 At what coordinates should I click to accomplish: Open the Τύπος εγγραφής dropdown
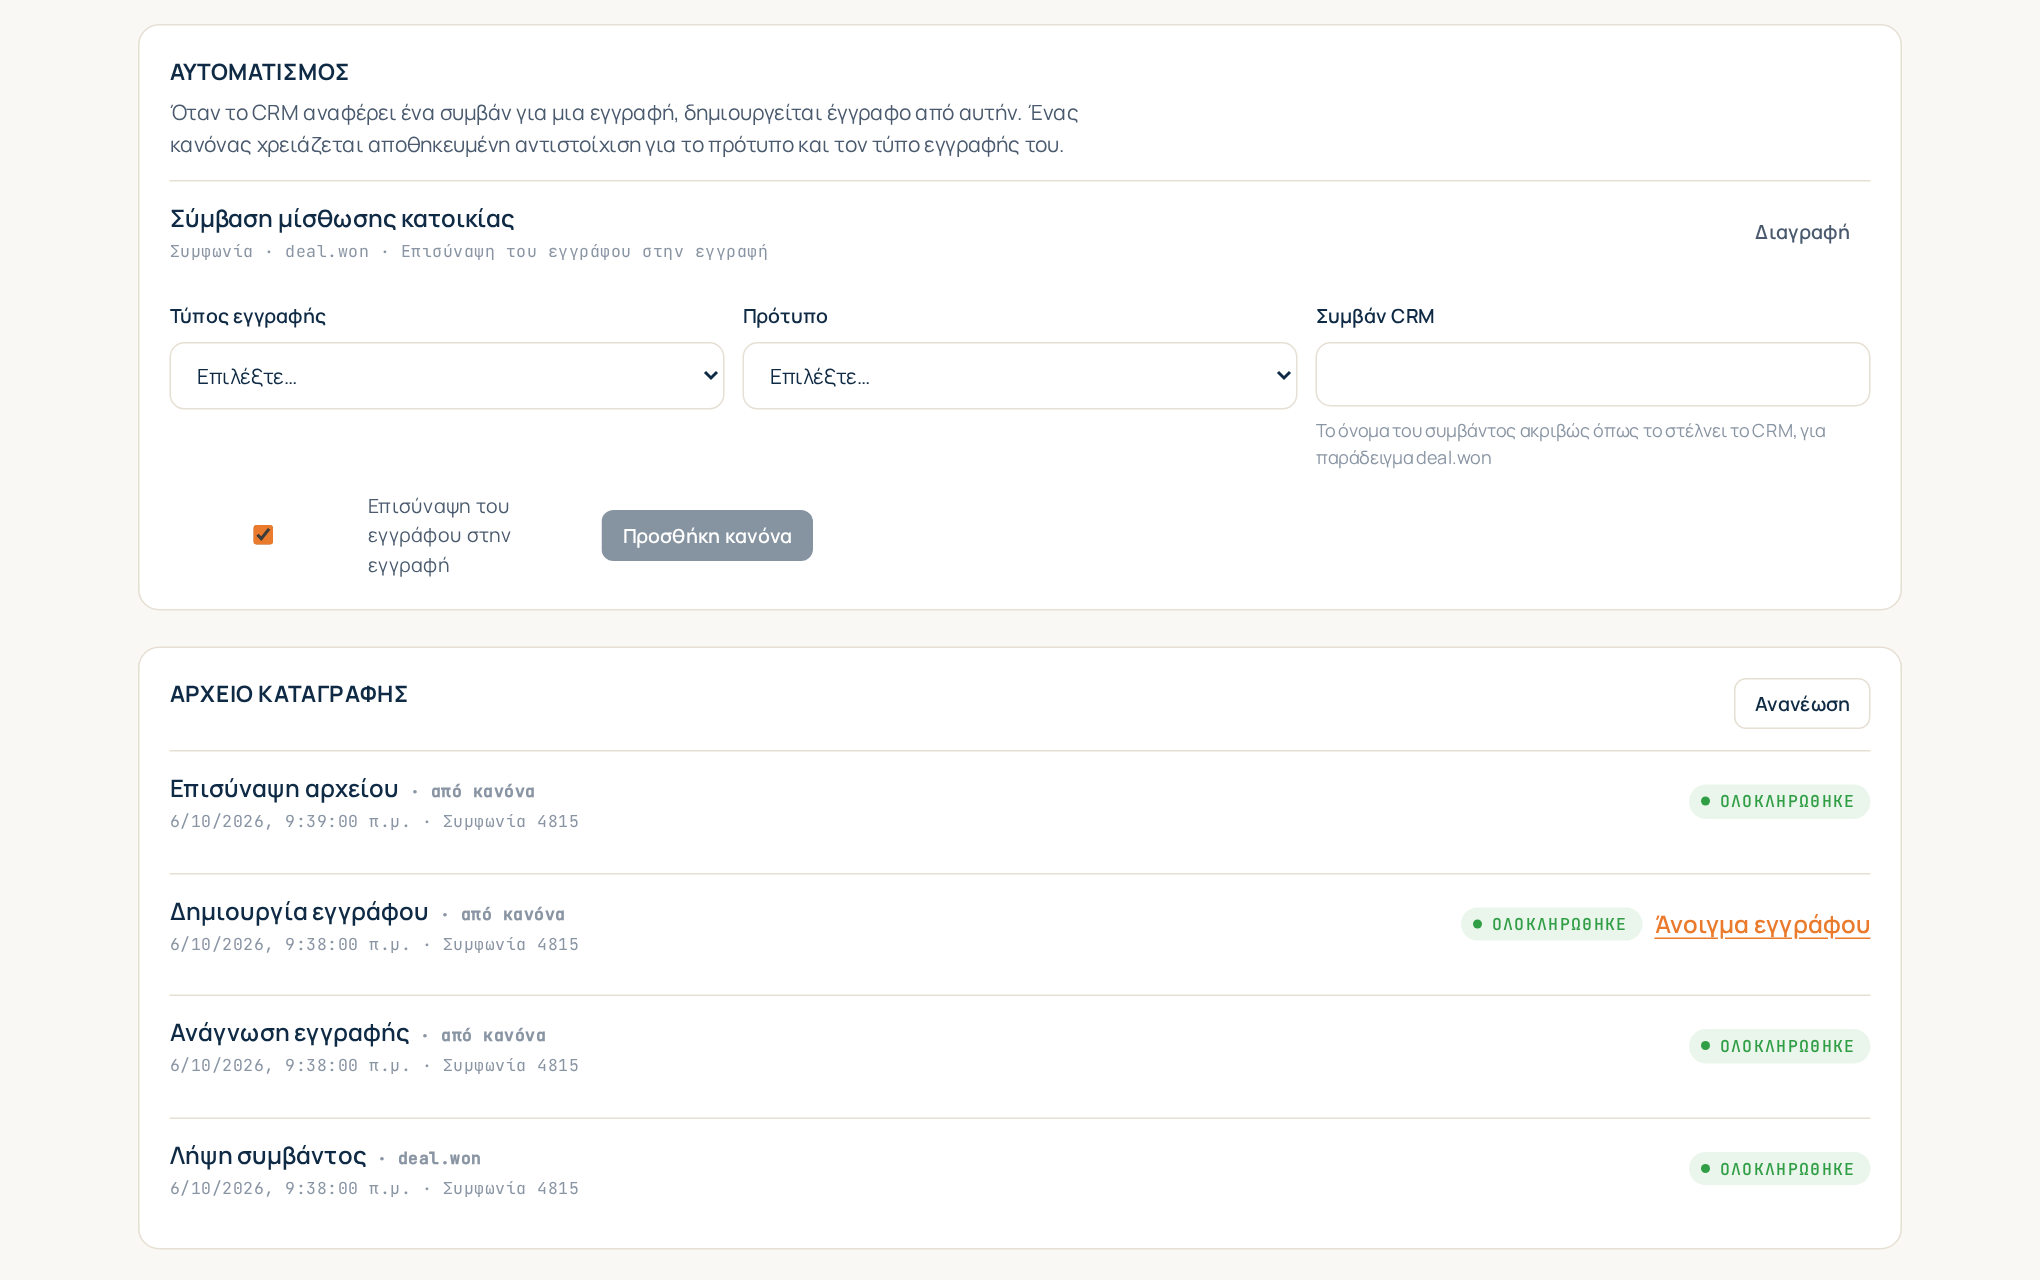click(x=446, y=376)
